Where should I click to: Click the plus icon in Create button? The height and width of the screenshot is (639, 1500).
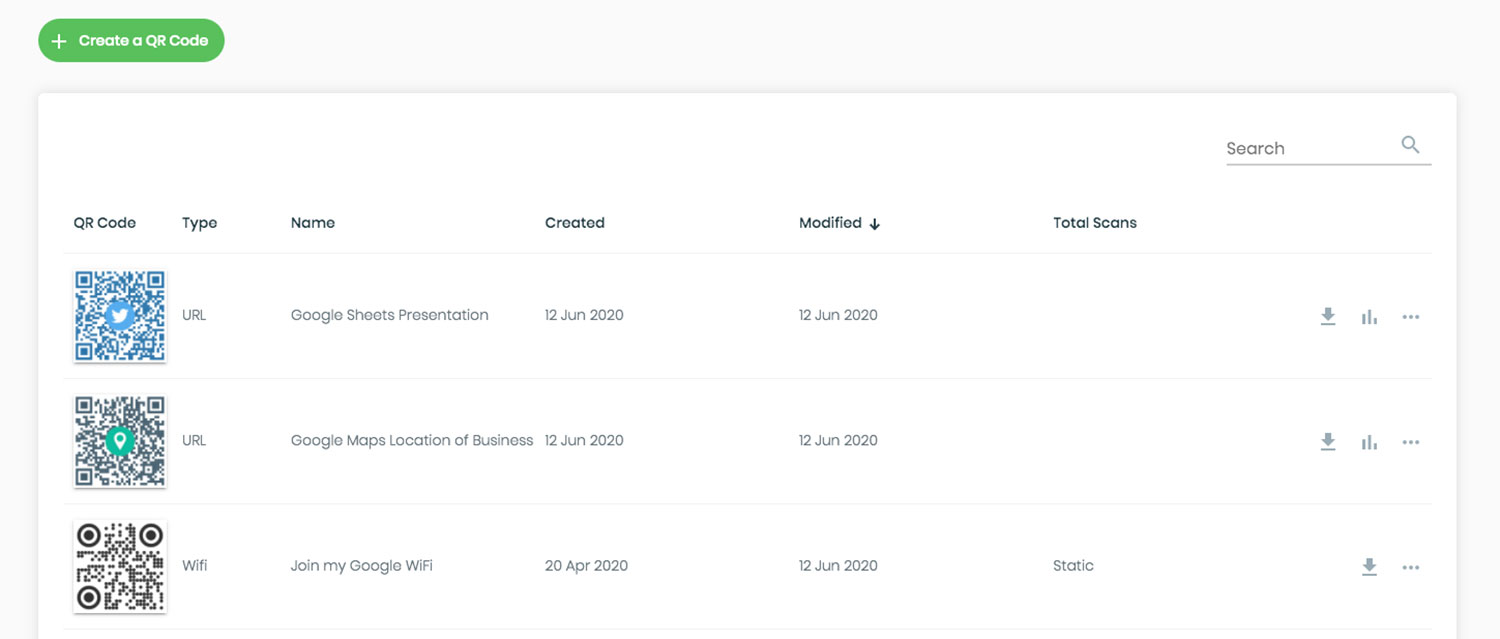59,41
